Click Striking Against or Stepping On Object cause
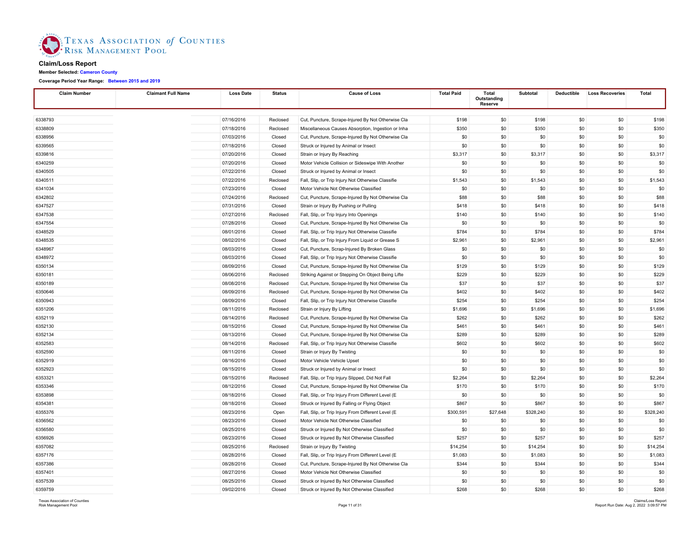Screen dimensions: 700x540 (352, 275)
